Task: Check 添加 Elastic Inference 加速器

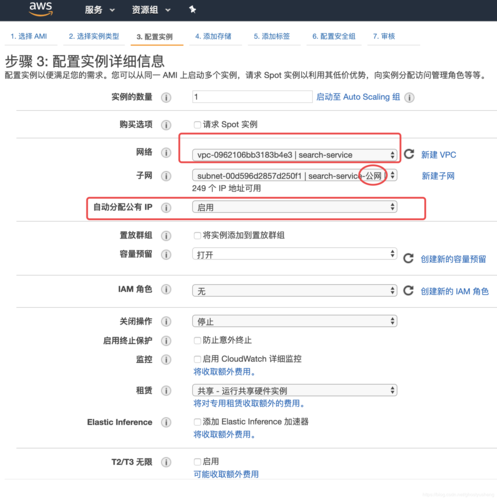Action: pyautogui.click(x=197, y=422)
